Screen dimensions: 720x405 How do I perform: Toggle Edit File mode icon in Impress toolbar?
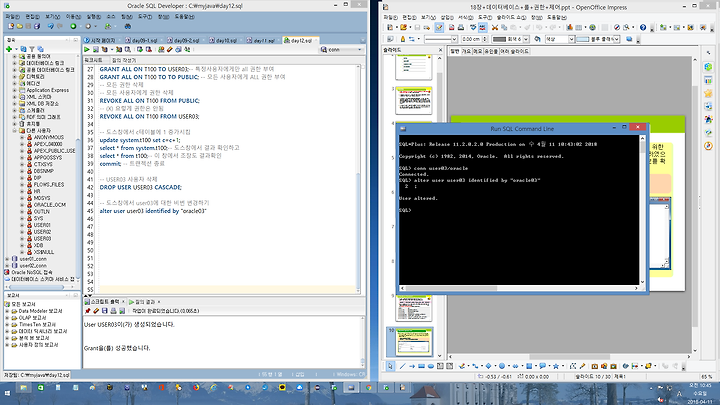pos(439,28)
